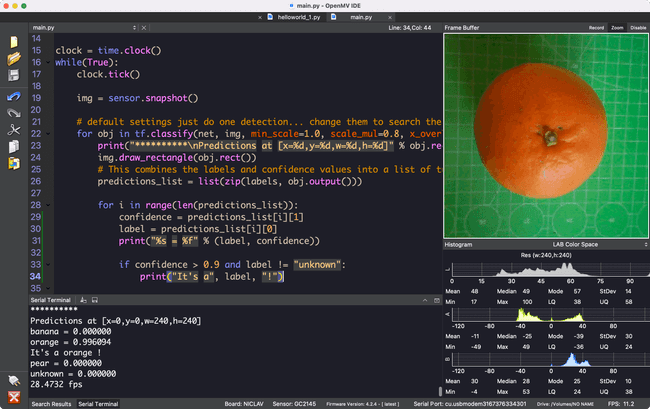
Task: Click the Redo arrow icon
Action: (x=13, y=113)
